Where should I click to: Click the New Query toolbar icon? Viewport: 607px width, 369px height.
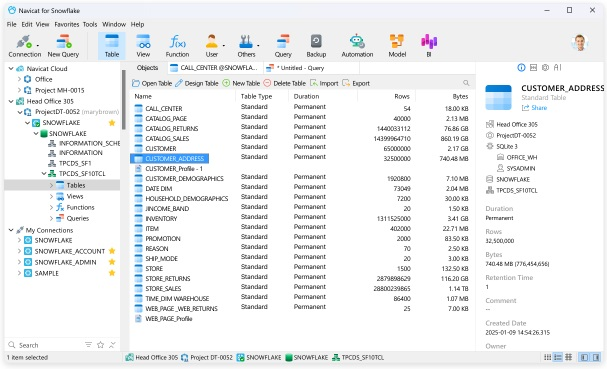point(63,46)
